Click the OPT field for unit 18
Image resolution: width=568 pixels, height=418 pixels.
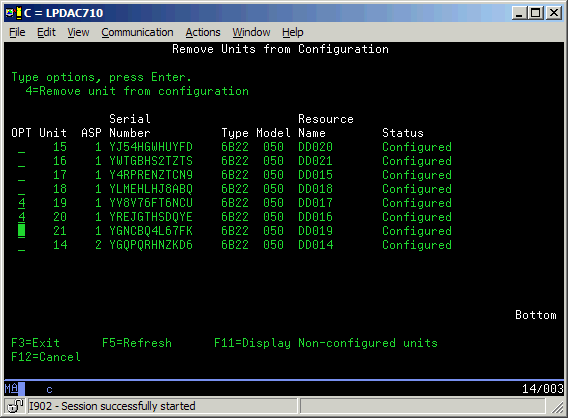coord(21,189)
